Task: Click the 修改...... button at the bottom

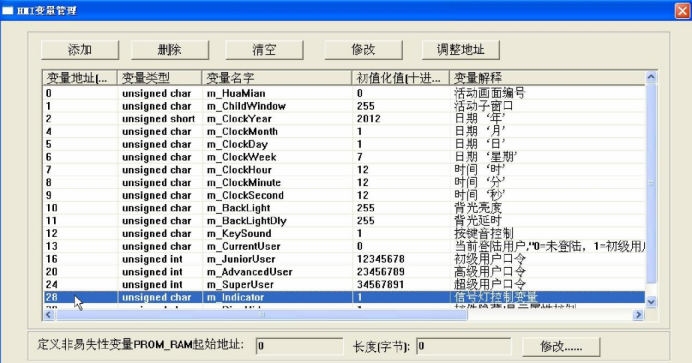Action: (561, 347)
